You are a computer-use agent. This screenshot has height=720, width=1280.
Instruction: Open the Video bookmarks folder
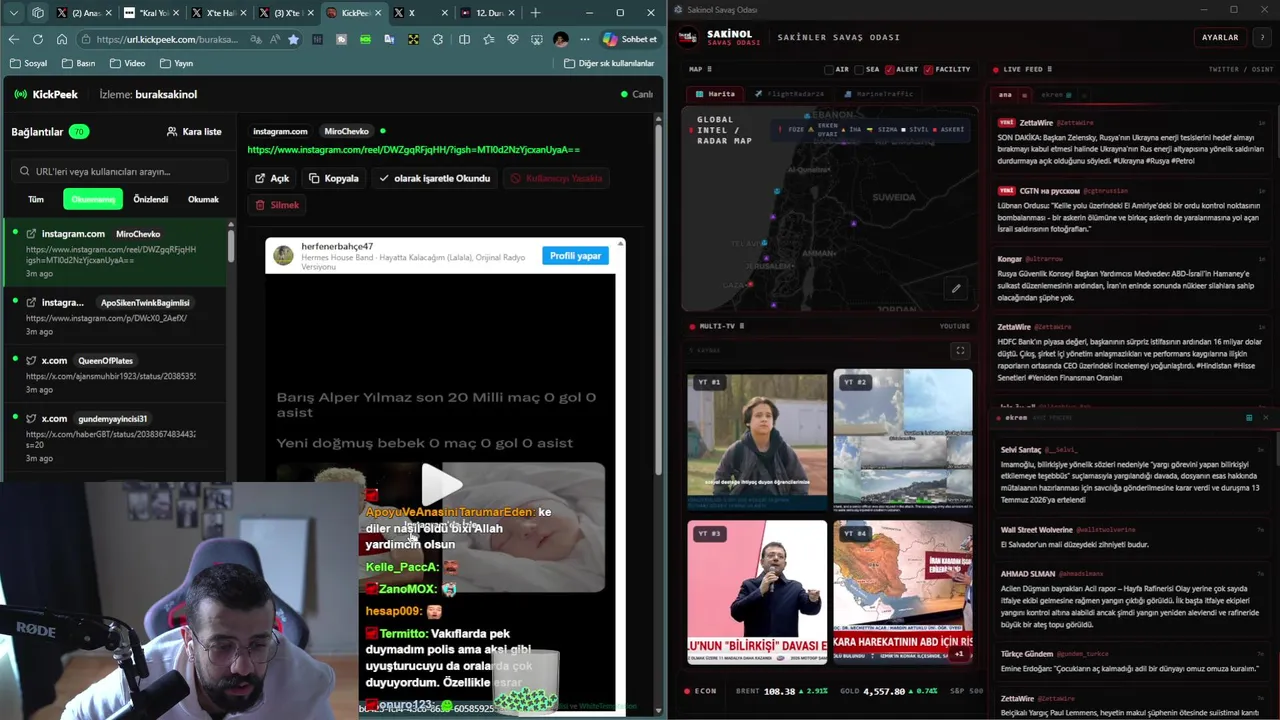point(126,63)
